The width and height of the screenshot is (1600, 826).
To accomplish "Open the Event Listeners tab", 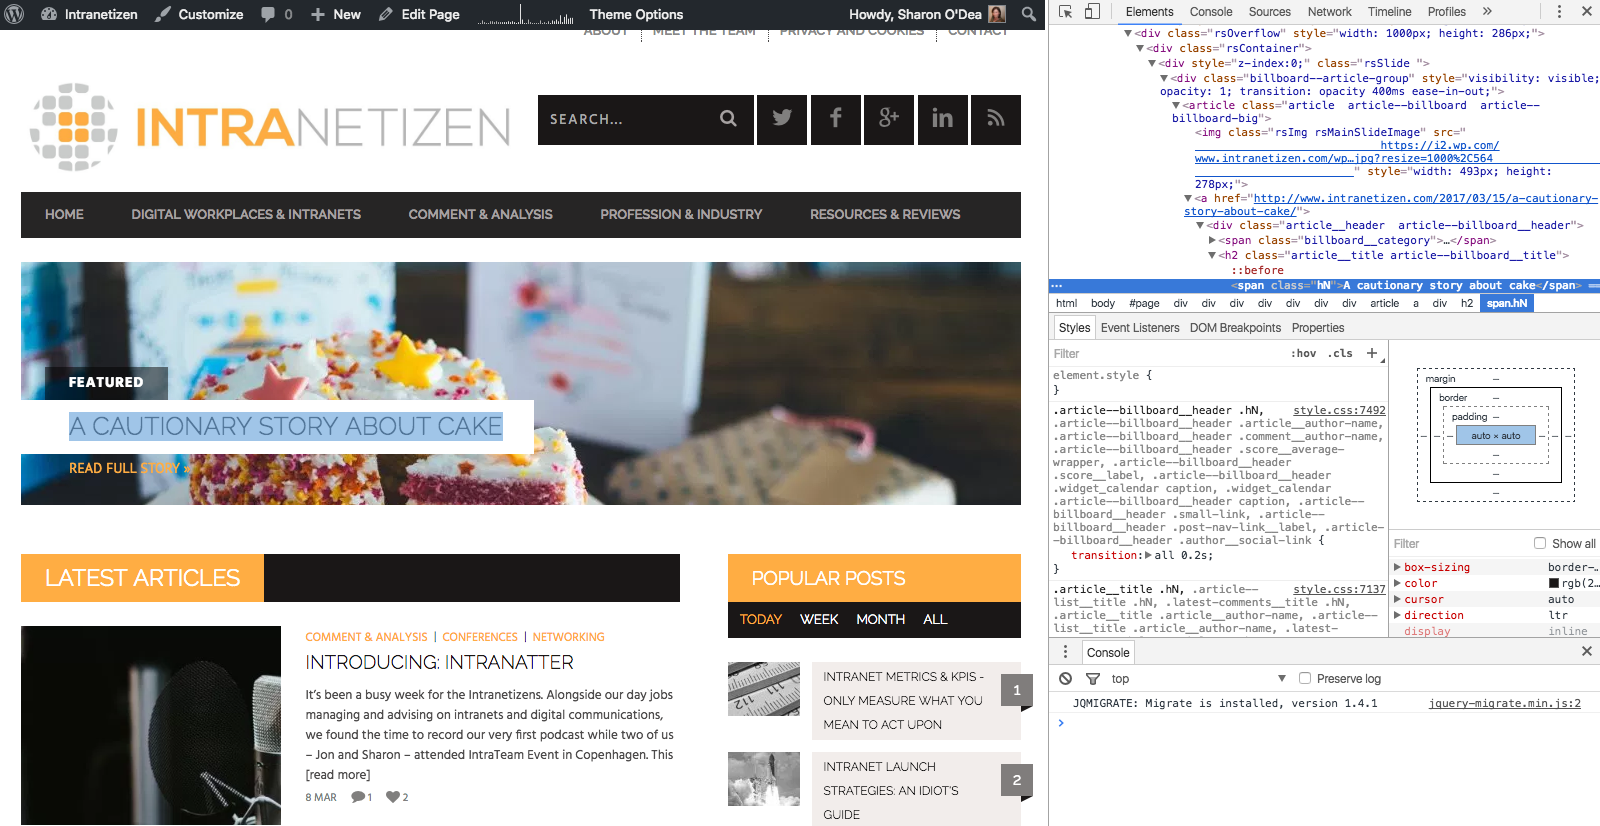I will tap(1140, 328).
